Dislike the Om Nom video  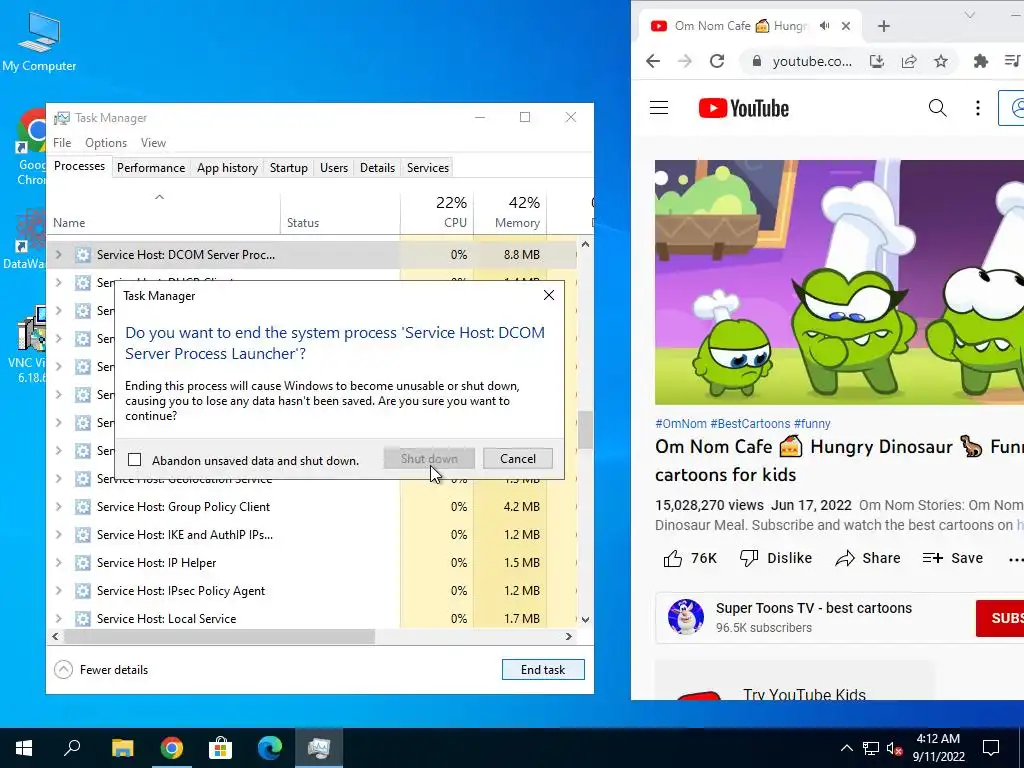click(x=776, y=558)
